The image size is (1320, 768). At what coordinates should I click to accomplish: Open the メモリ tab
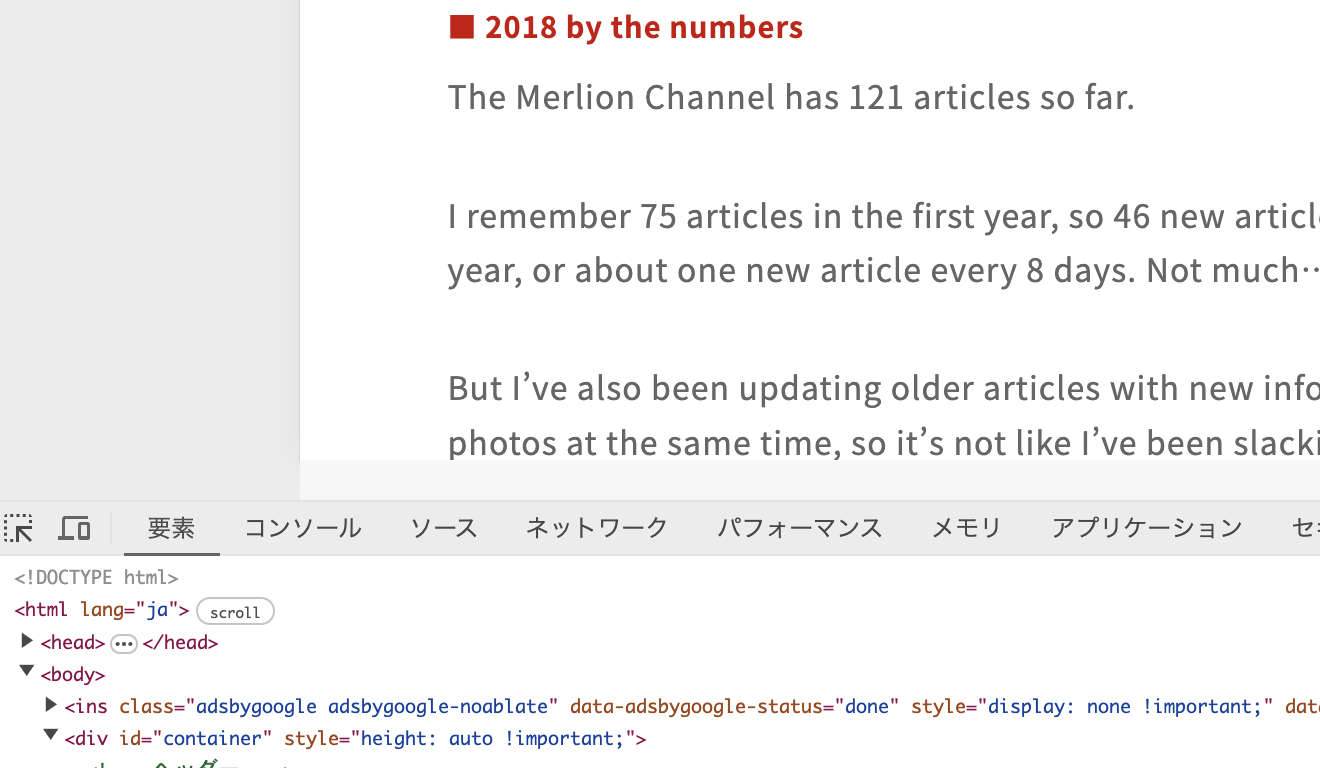pyautogui.click(x=966, y=528)
